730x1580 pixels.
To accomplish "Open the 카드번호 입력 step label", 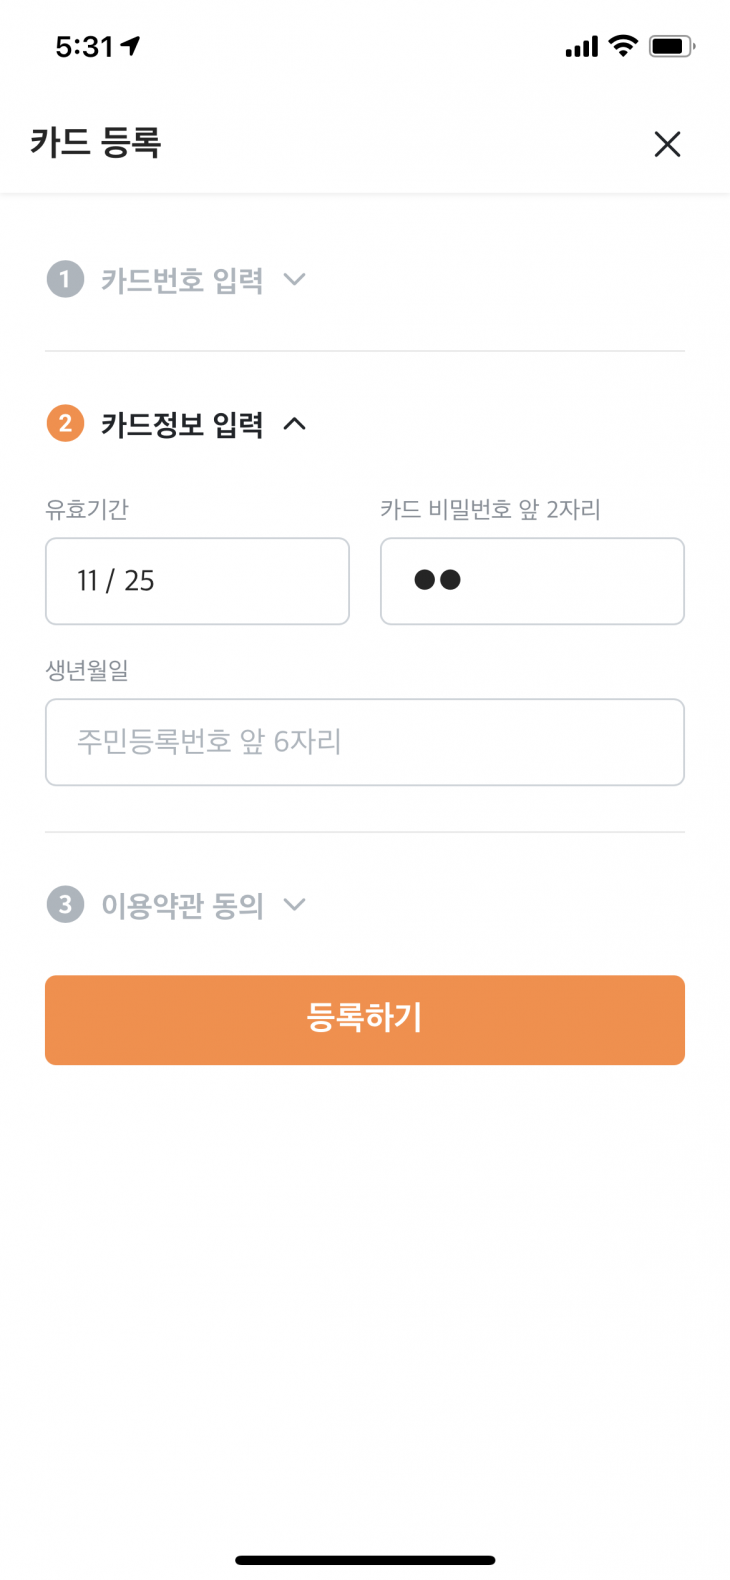I will (182, 280).
